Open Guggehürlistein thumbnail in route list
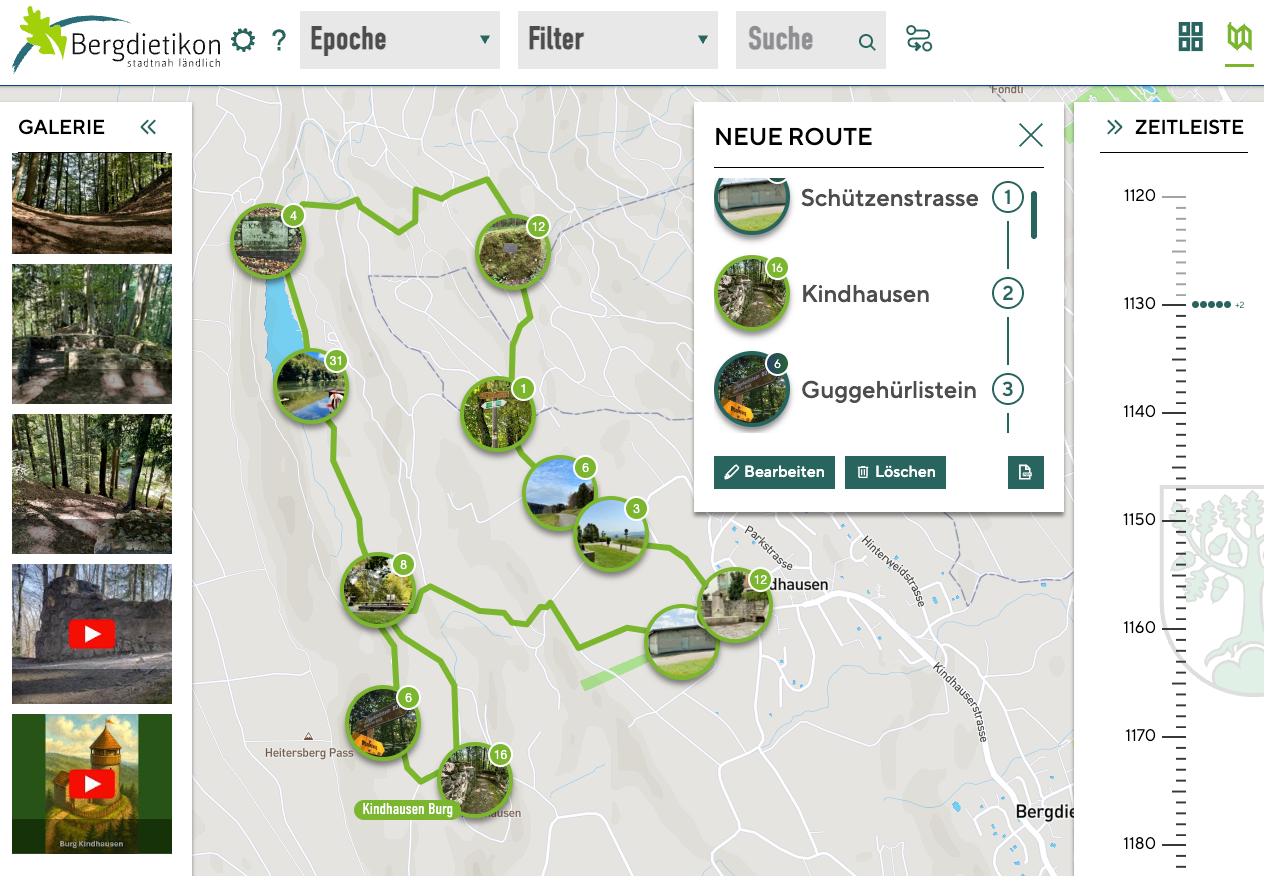1264x876 pixels. pos(752,390)
